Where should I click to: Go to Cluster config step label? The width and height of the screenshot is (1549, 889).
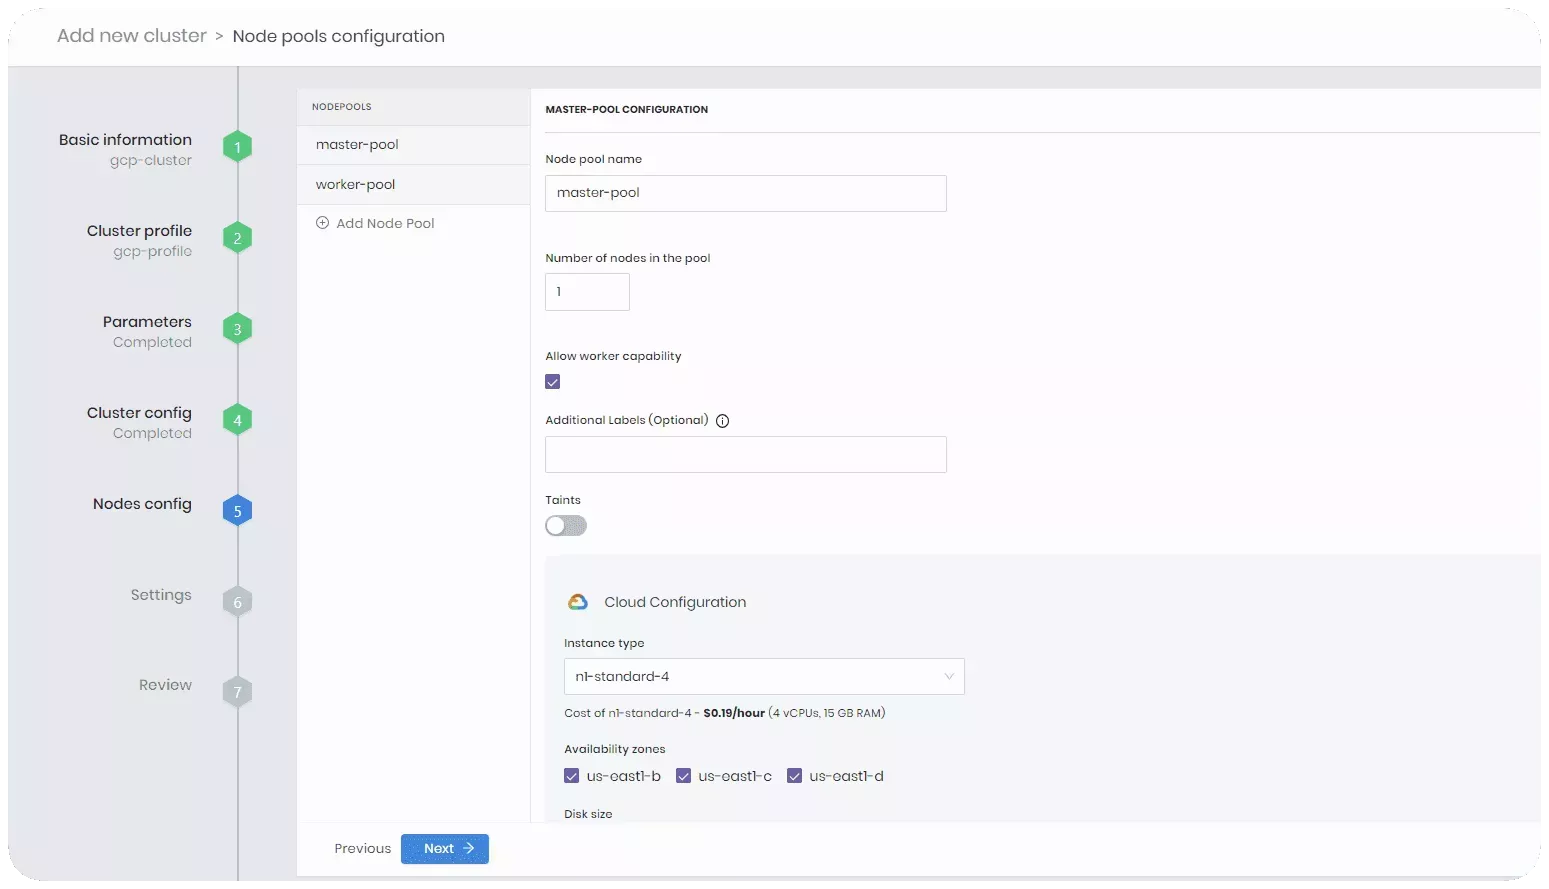tap(139, 413)
